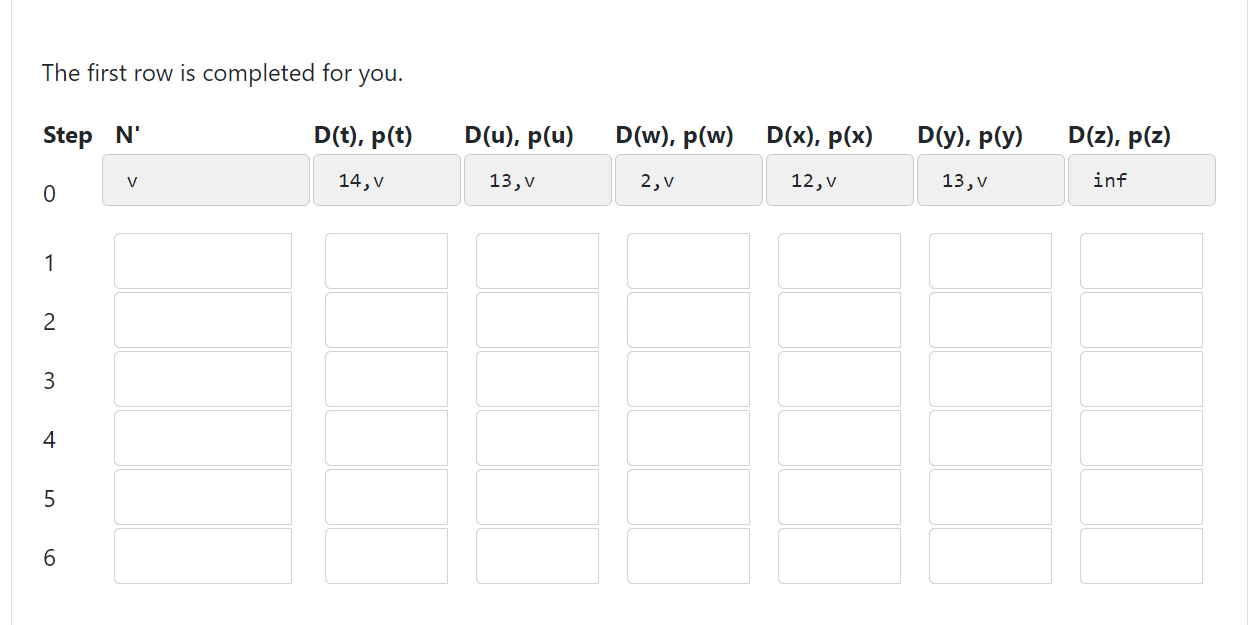Image resolution: width=1252 pixels, height=625 pixels.
Task: Click the D(w), p(w) cell for step 1
Action: click(688, 261)
